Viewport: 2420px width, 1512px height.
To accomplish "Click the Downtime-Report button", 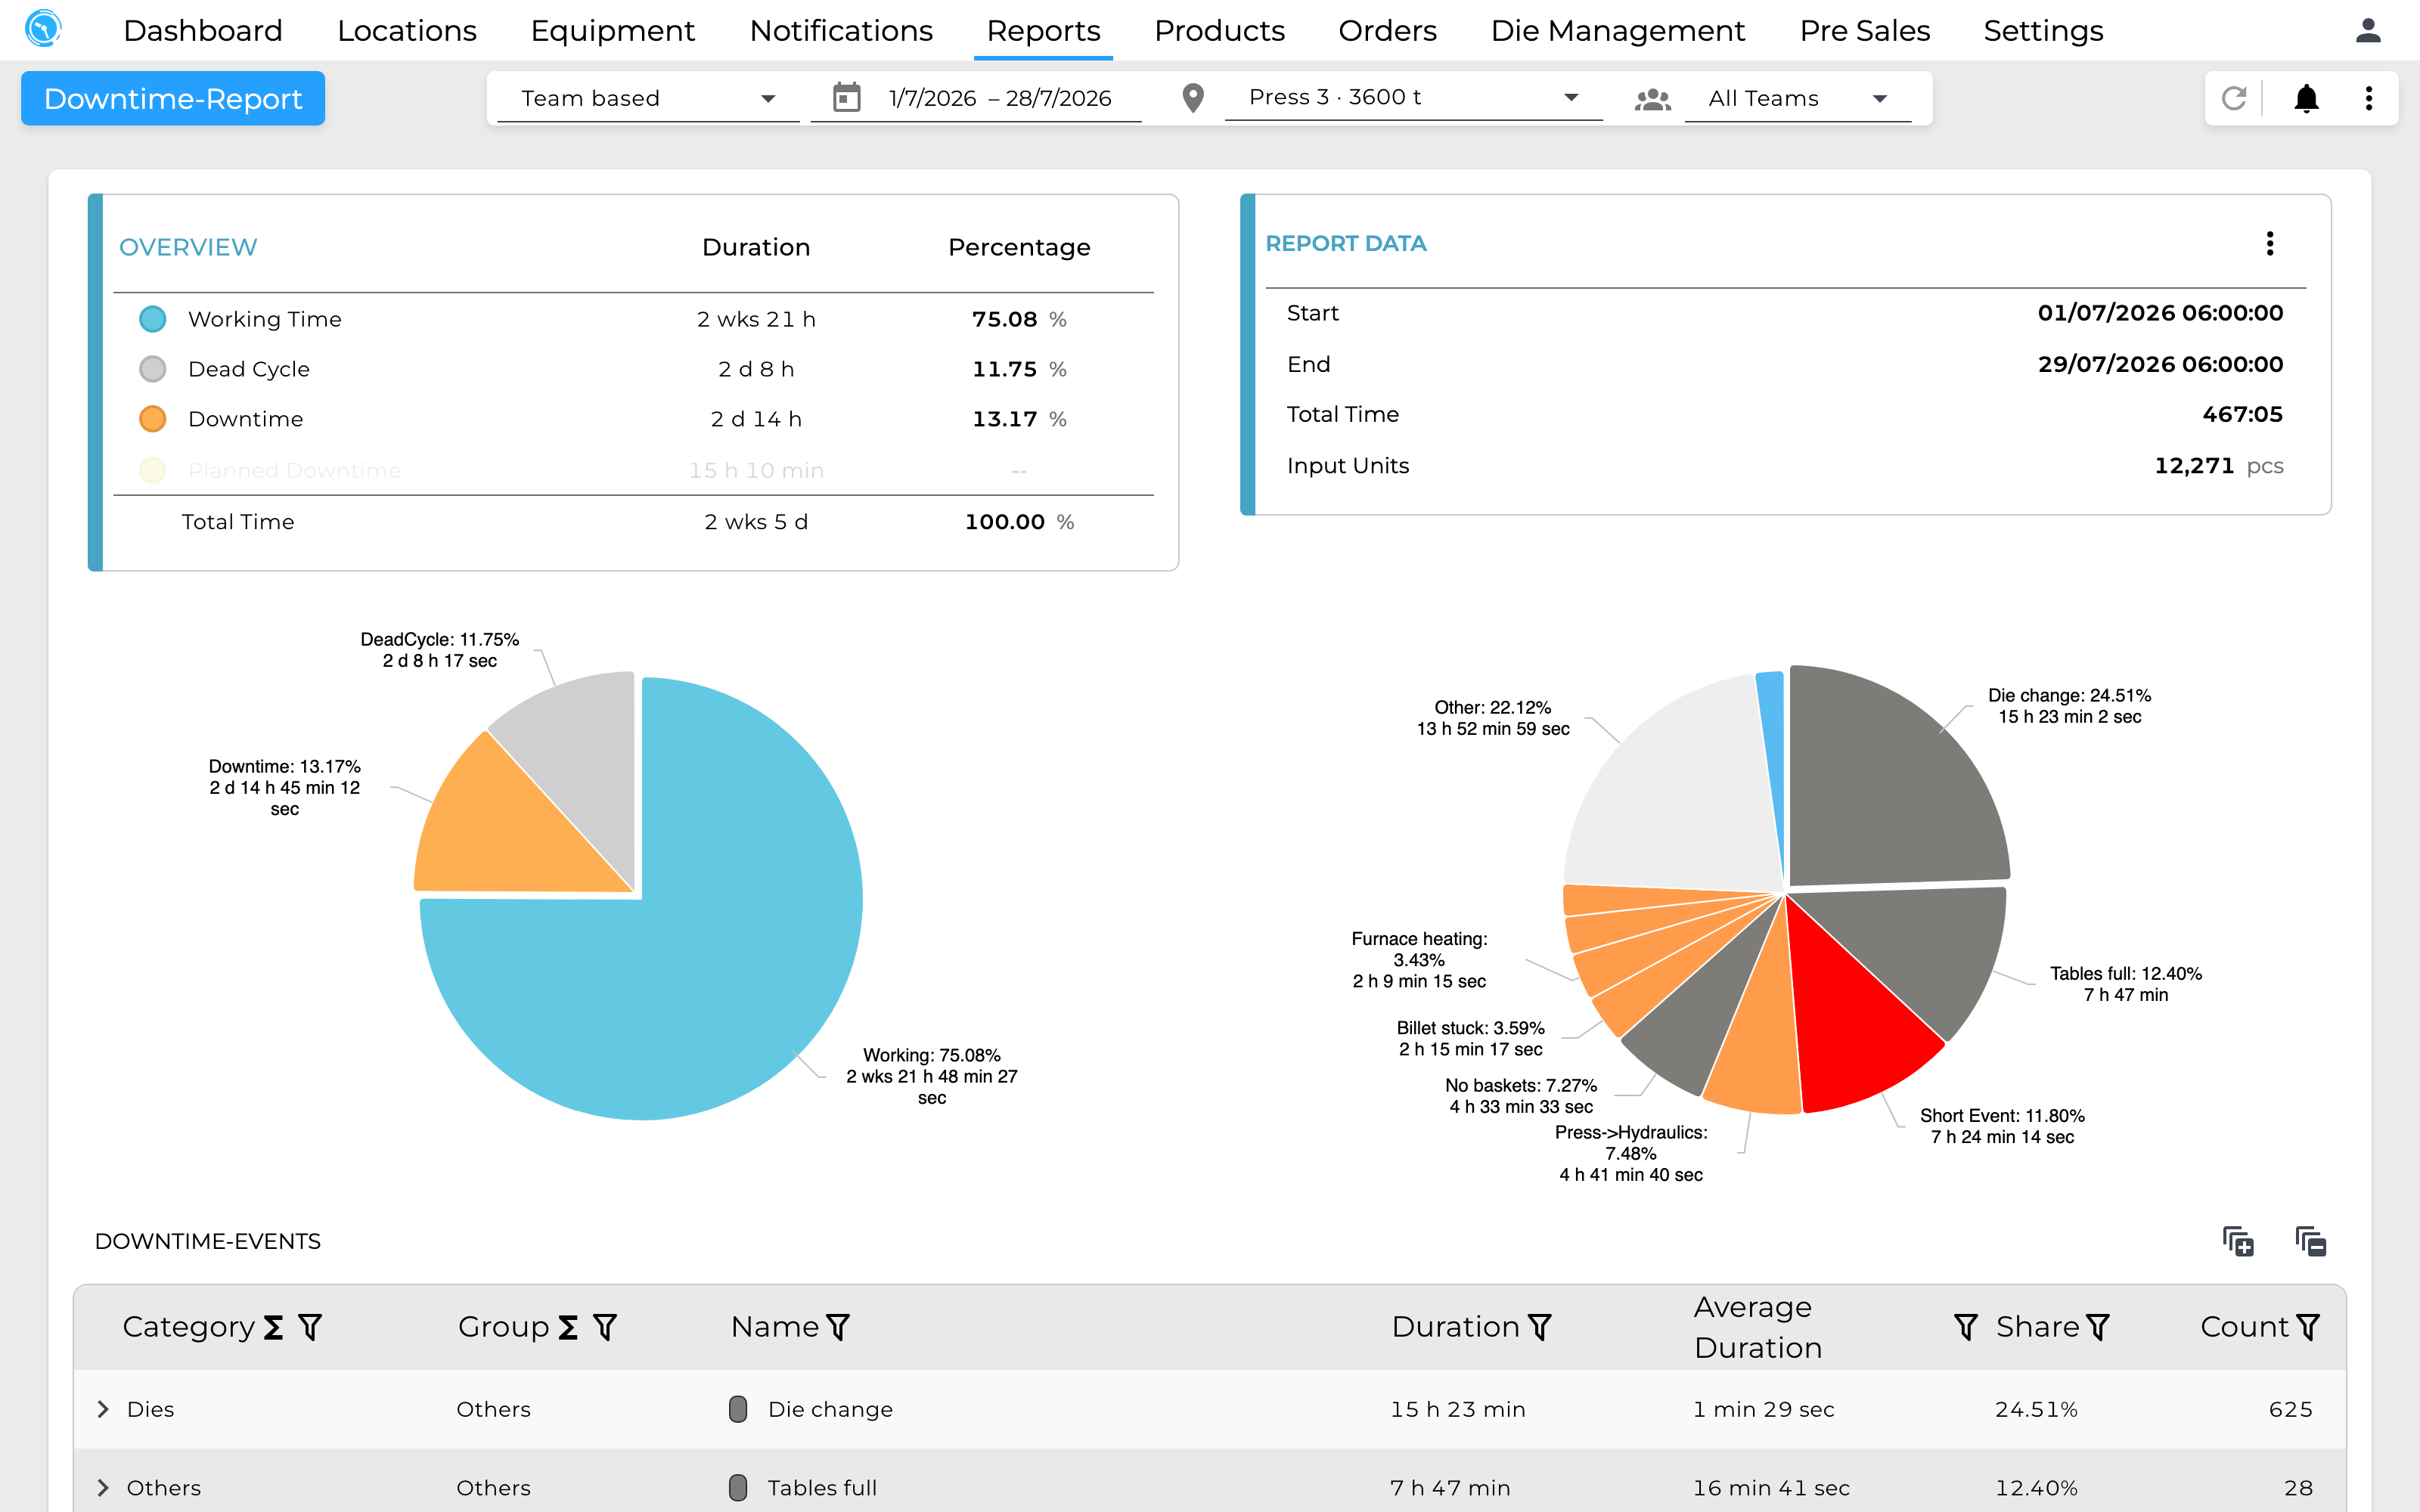I will (x=173, y=98).
